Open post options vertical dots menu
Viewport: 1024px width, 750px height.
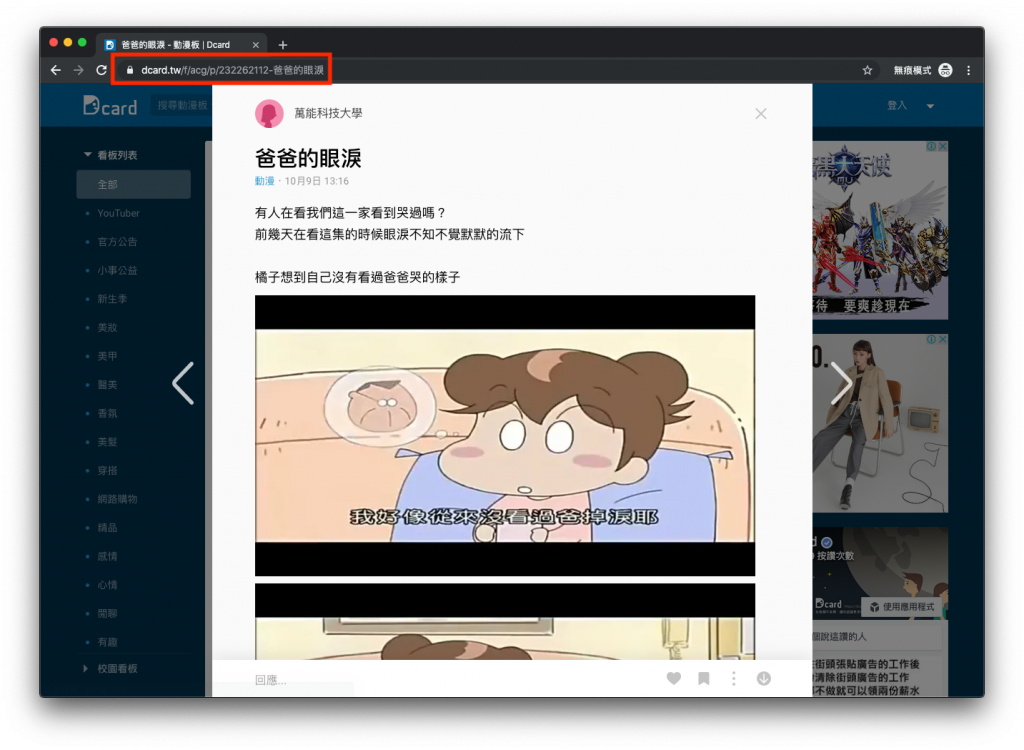[734, 679]
